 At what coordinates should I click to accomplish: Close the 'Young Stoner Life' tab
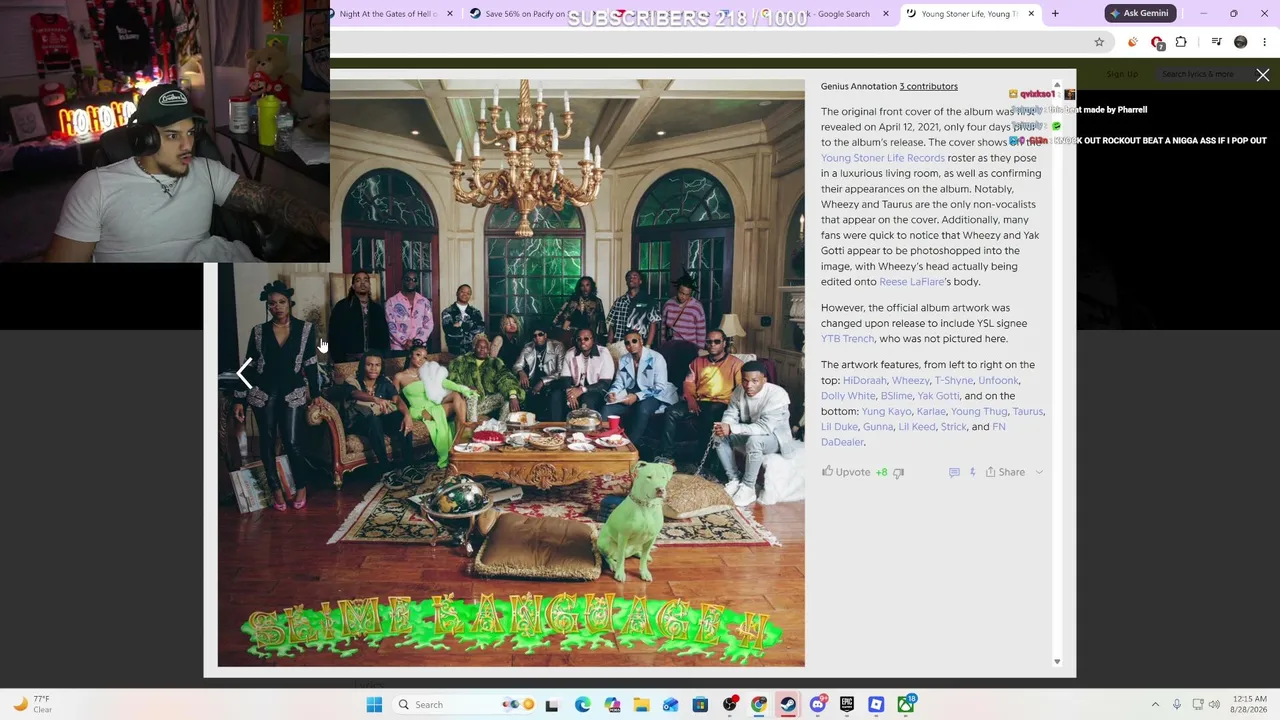coord(1031,14)
